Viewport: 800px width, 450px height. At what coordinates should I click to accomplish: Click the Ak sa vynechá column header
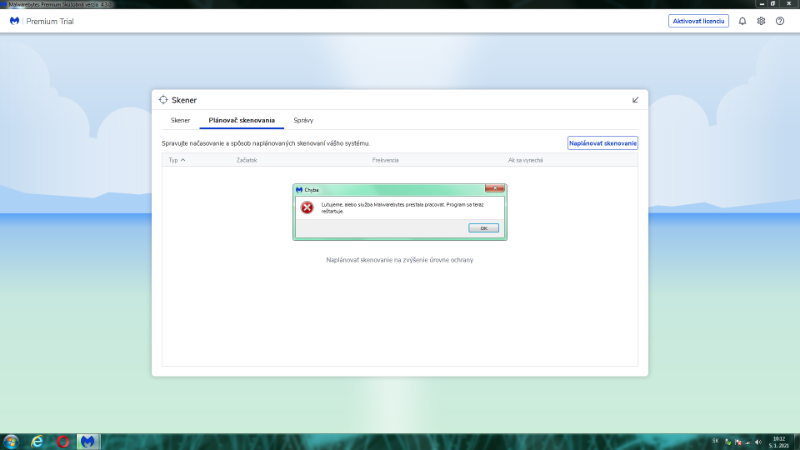(x=526, y=160)
